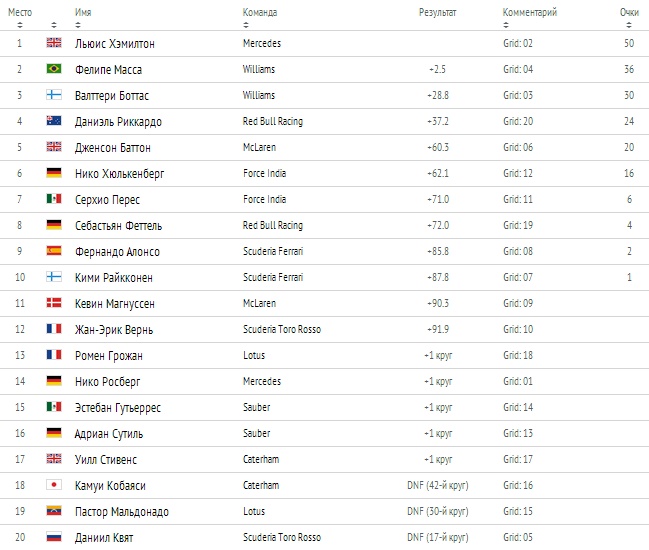Click Venezuelan flag next to Пастор Мальдонадо

[x=54, y=511]
